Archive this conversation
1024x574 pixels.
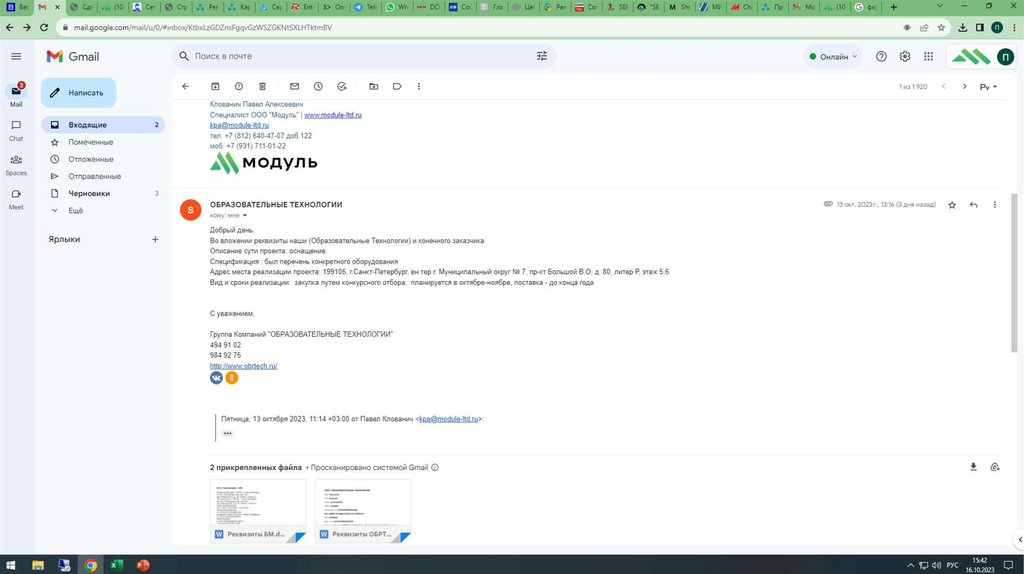pos(215,86)
